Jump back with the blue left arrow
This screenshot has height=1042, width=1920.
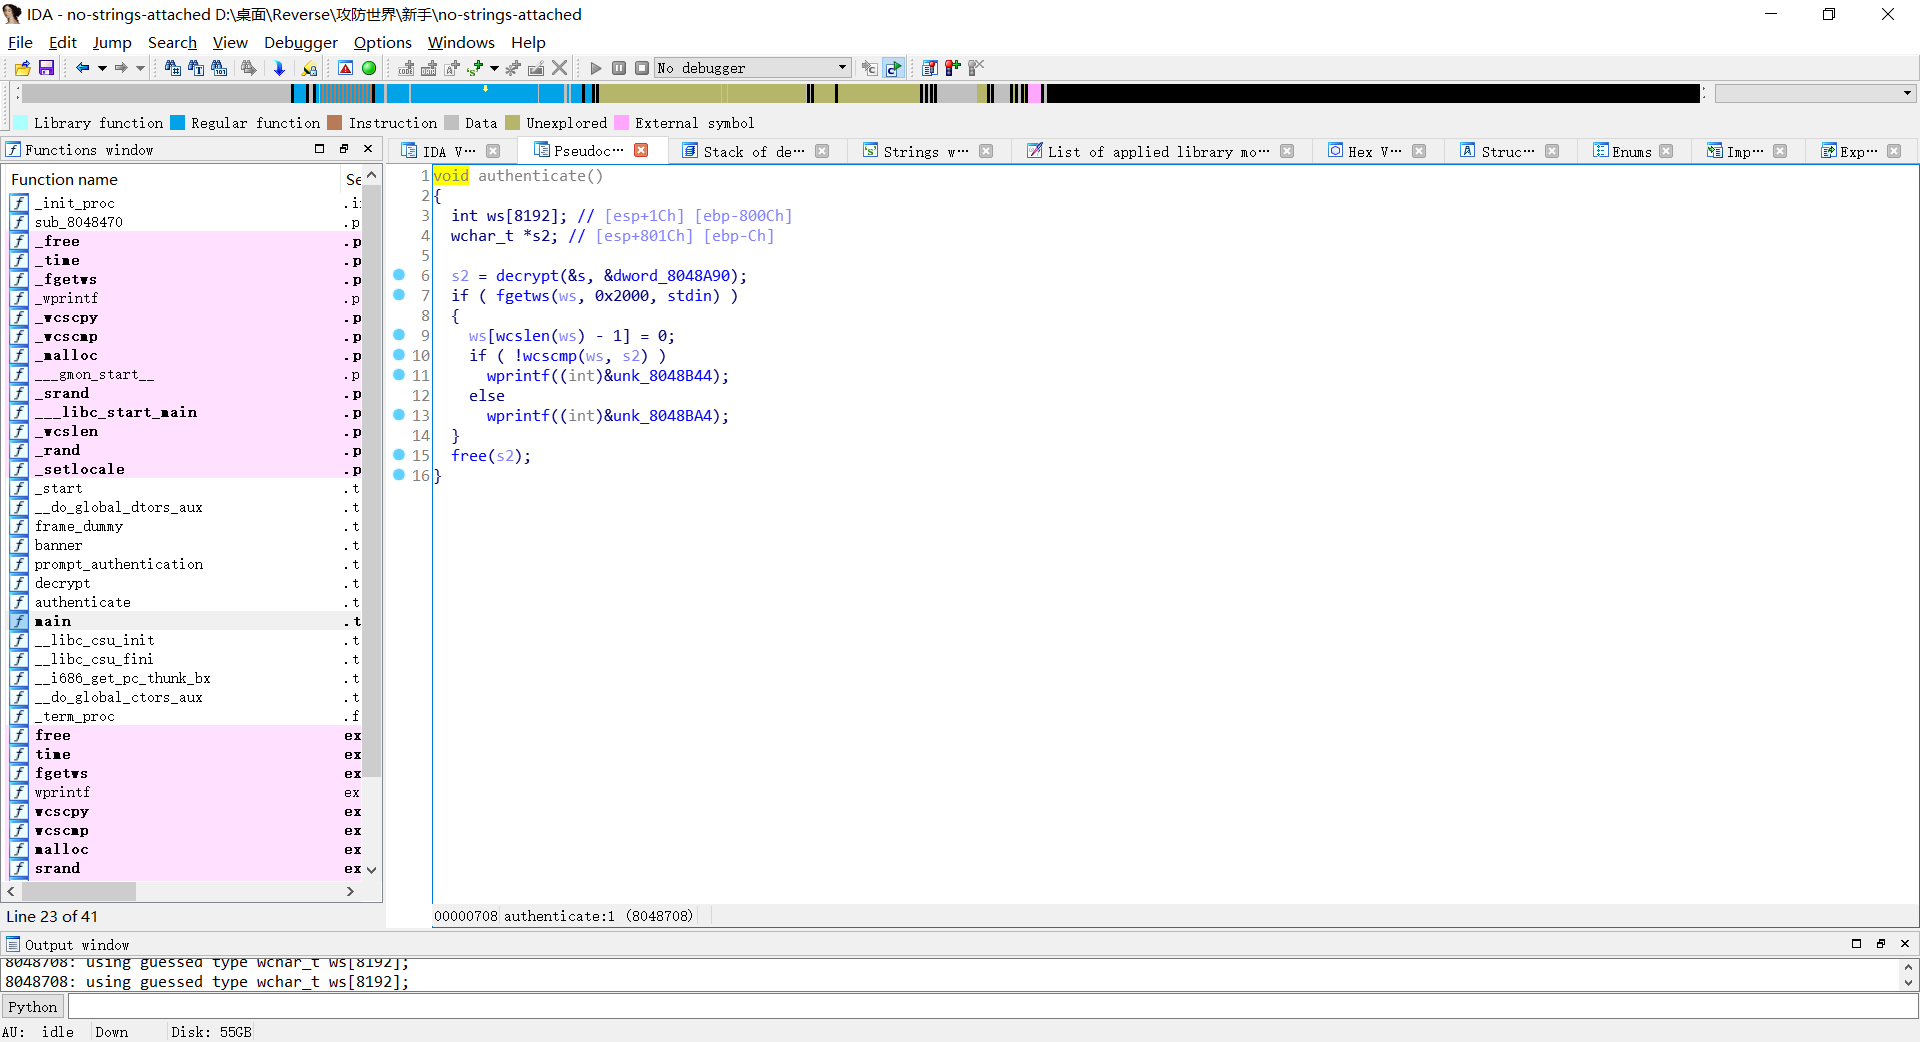83,68
